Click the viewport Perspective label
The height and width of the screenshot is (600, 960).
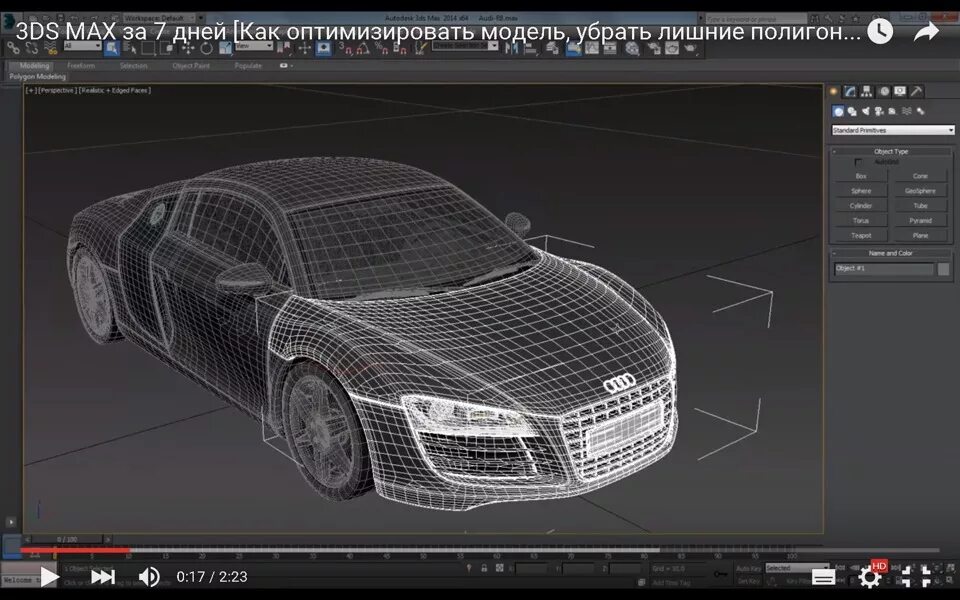point(58,90)
